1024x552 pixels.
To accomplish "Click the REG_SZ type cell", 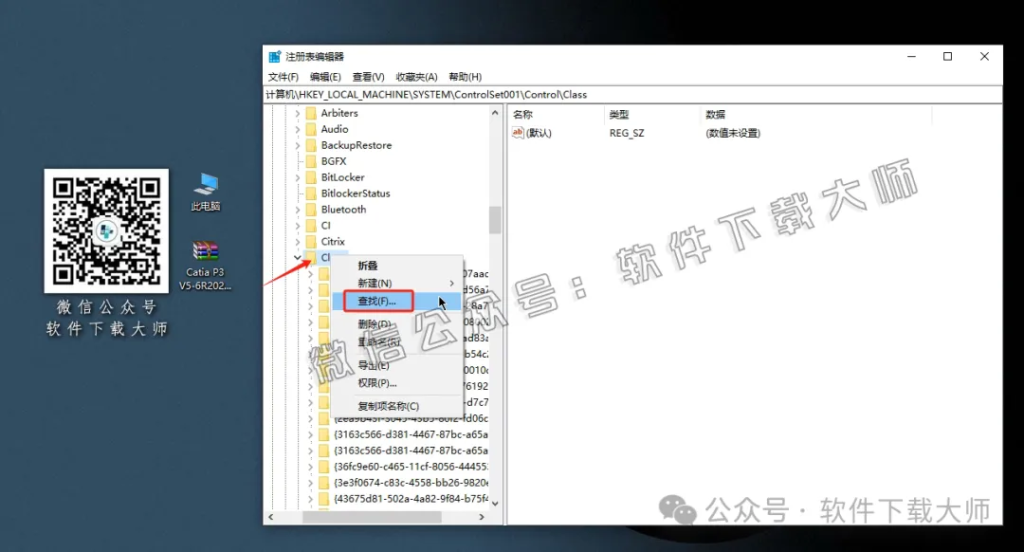I will tap(627, 133).
